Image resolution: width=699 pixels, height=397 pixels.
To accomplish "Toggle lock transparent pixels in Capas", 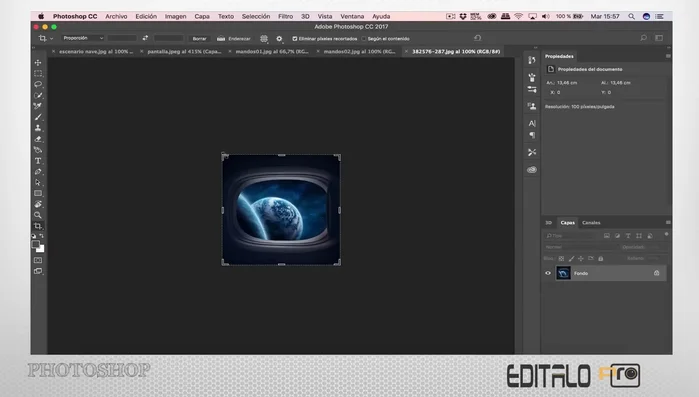I will 561,258.
